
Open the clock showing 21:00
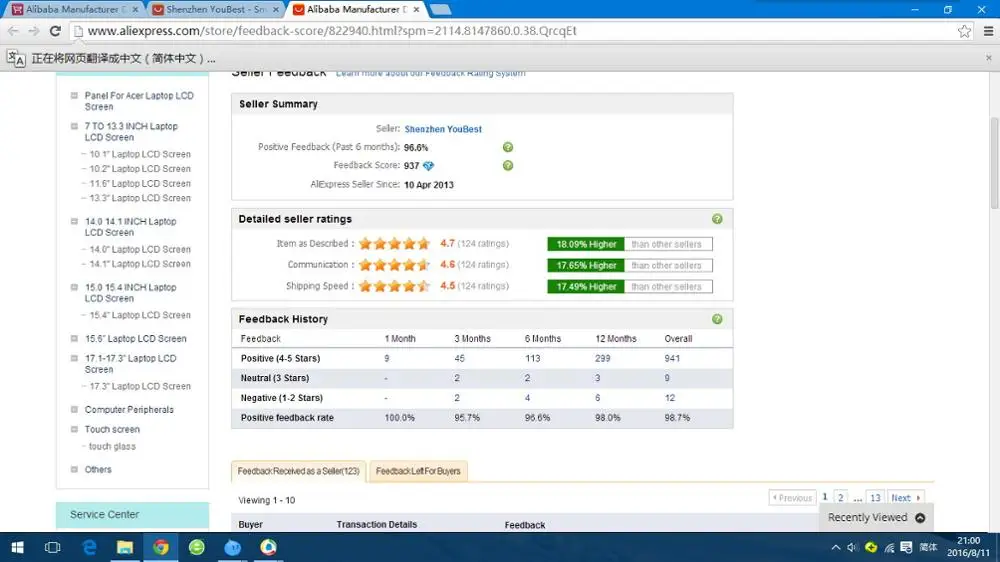tap(968, 547)
